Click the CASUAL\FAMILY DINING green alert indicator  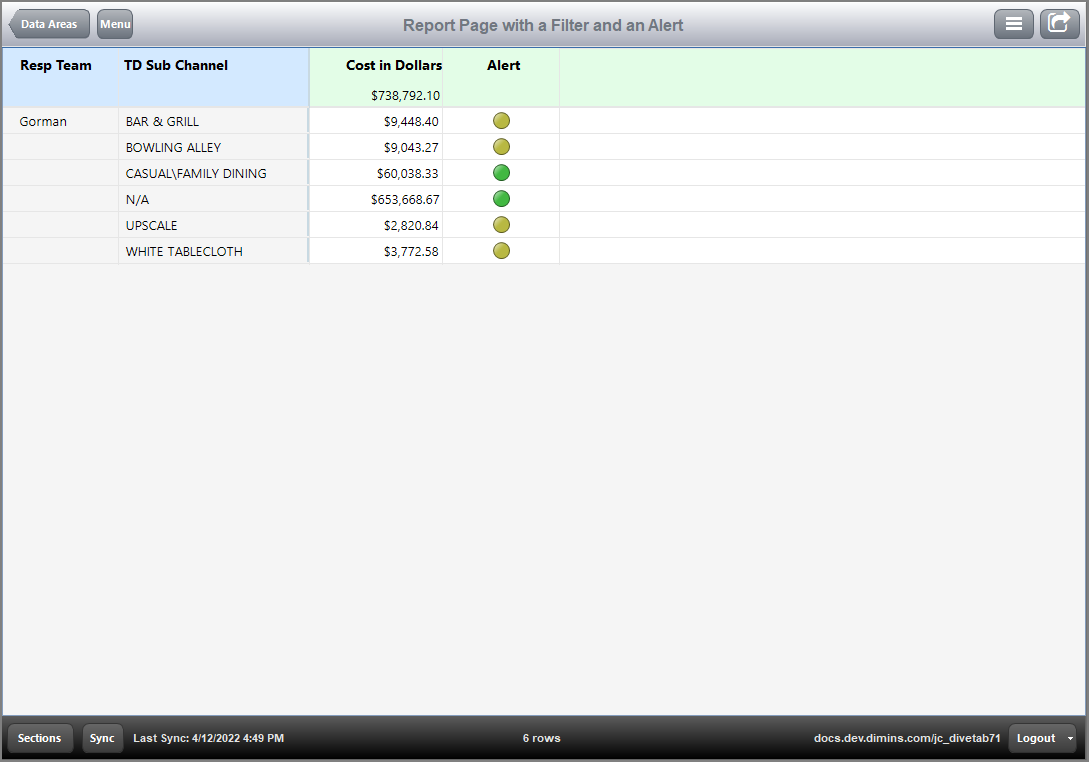tap(501, 173)
